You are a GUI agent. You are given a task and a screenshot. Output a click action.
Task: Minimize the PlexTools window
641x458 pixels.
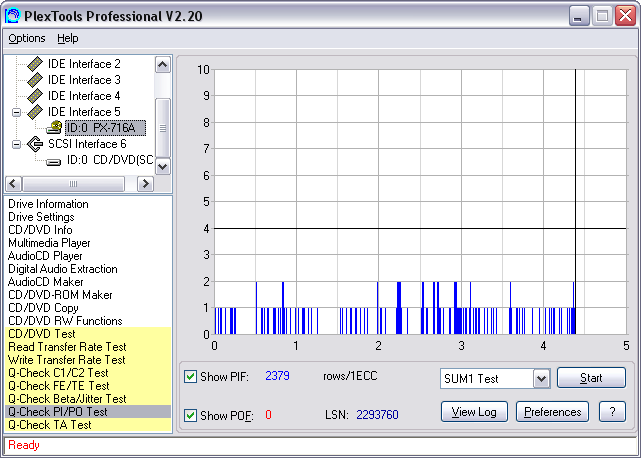click(x=578, y=16)
